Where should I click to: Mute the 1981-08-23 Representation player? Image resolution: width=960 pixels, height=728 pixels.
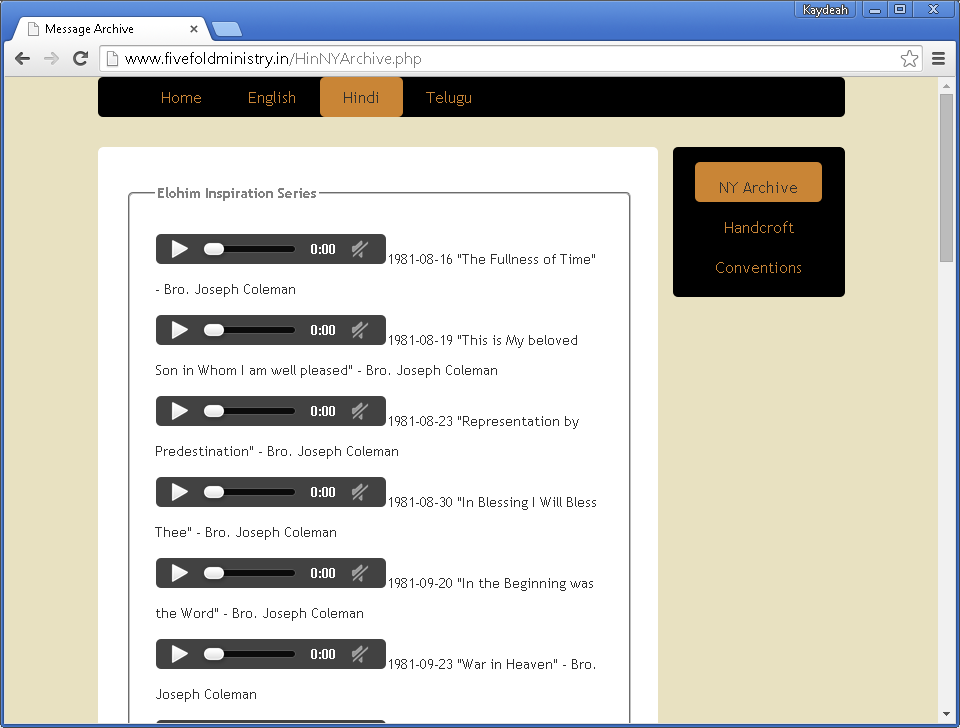(x=360, y=411)
